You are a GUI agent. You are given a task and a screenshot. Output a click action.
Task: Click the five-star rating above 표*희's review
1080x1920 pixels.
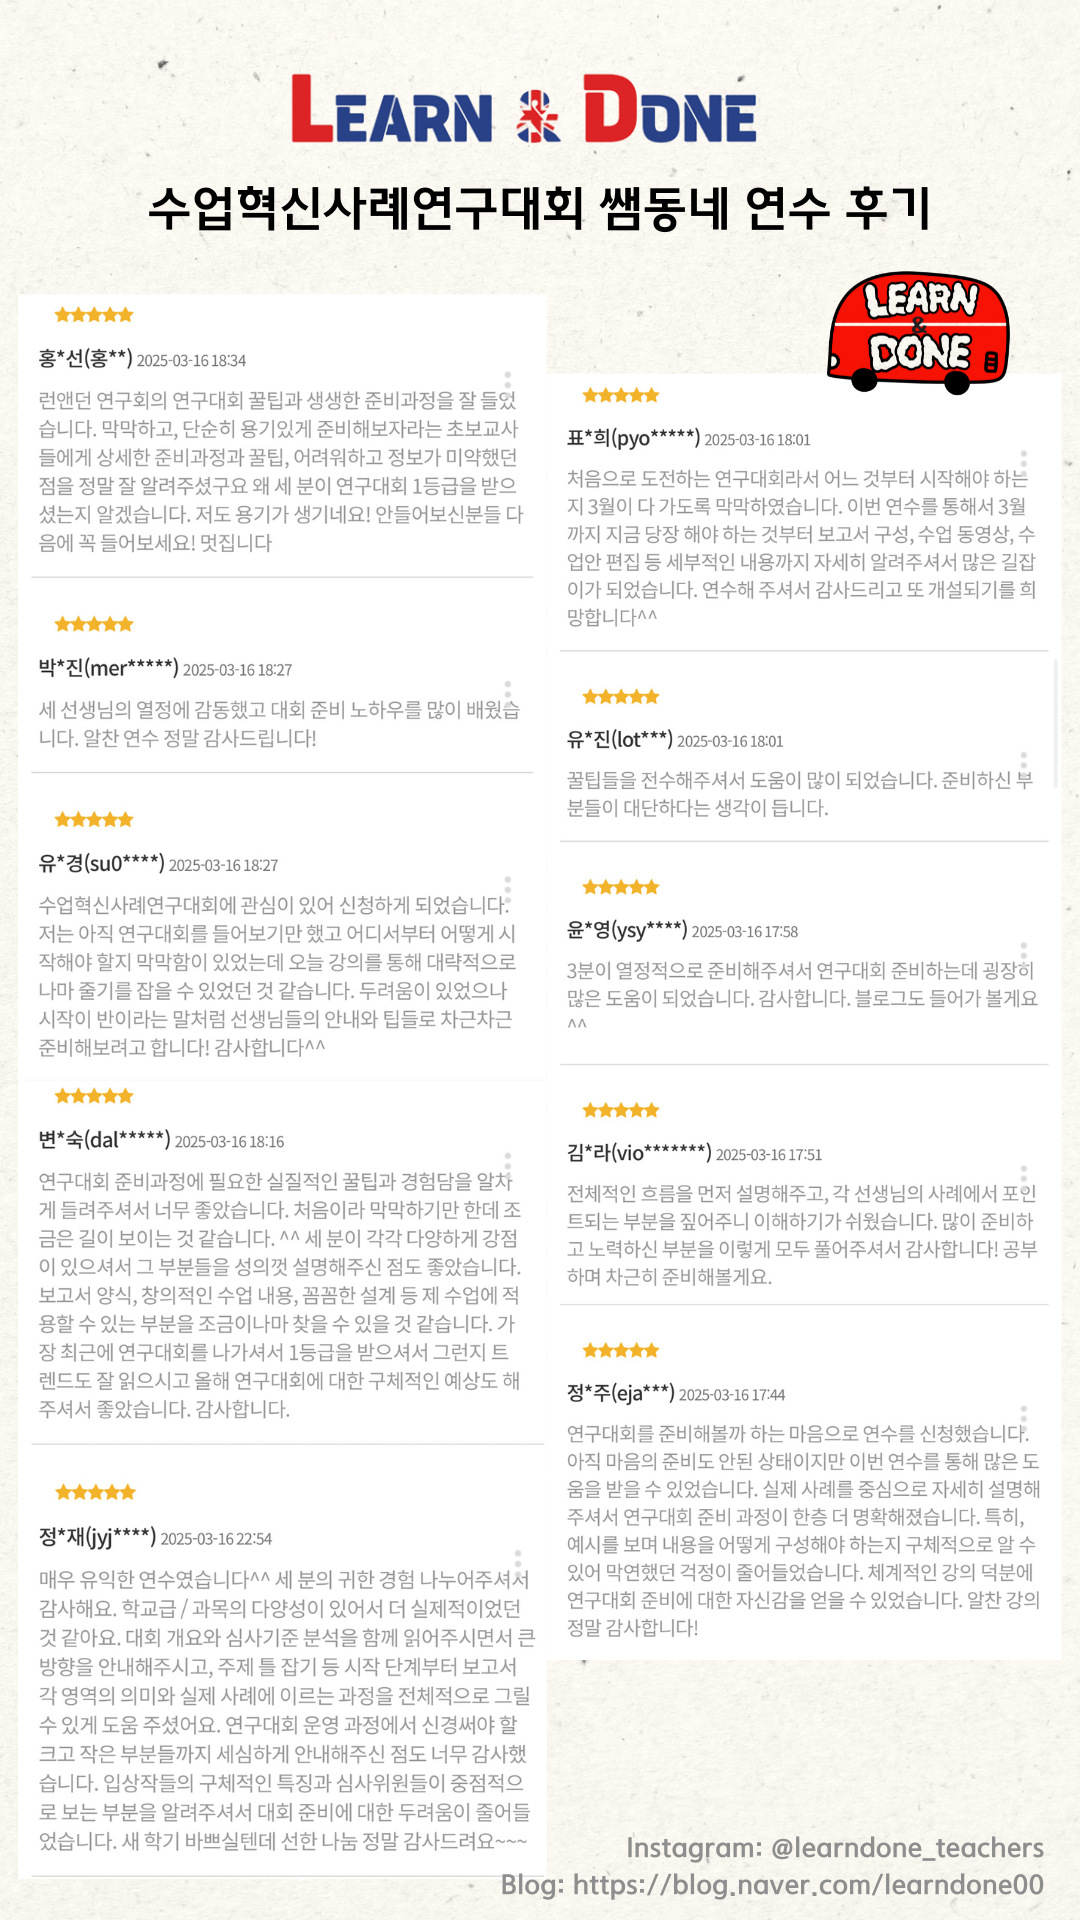pos(621,395)
